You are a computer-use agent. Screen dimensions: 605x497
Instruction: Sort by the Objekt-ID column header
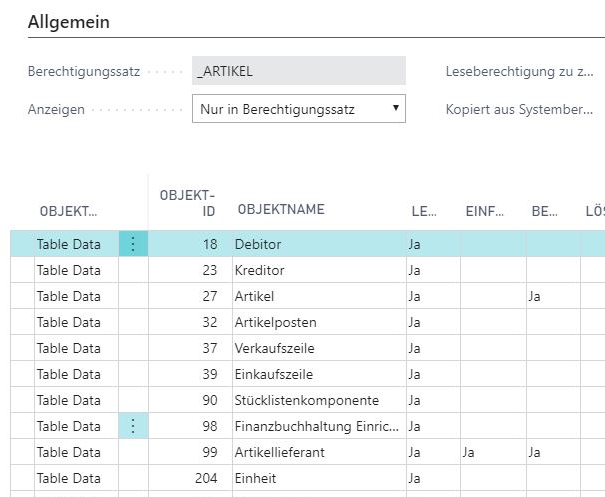pyautogui.click(x=188, y=203)
